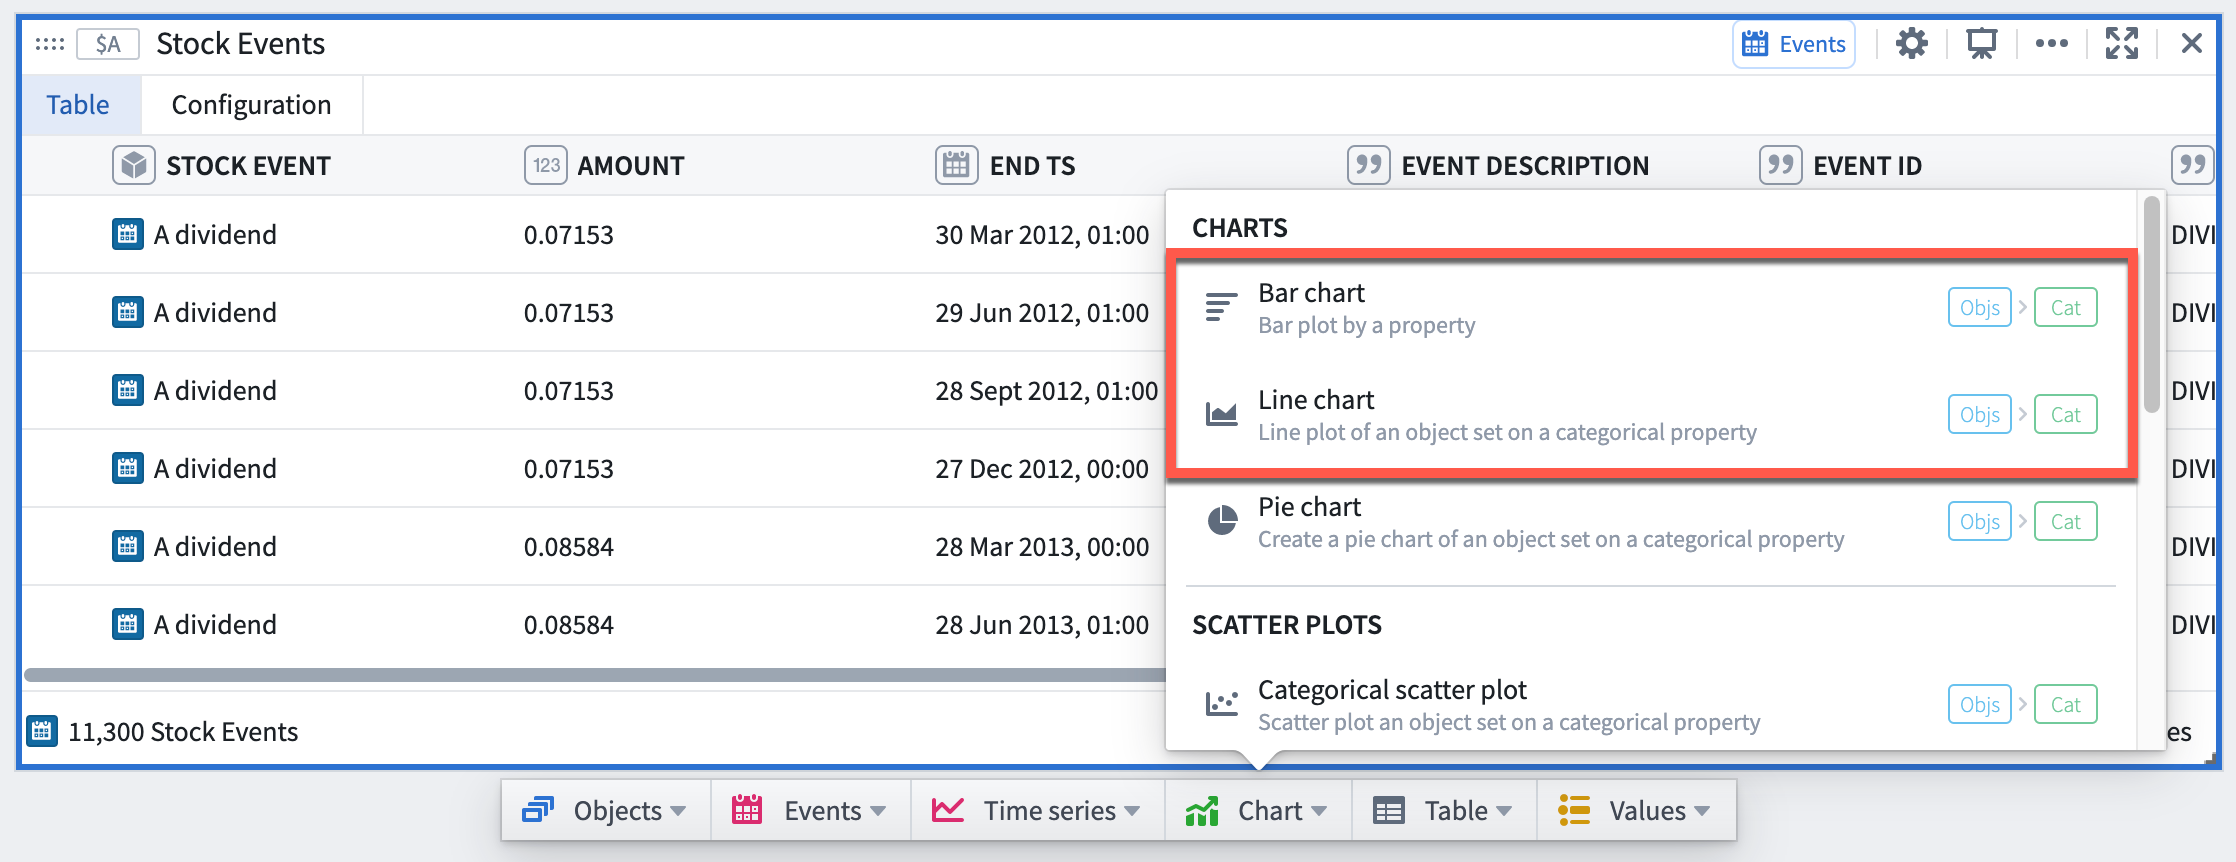2236x862 pixels.
Task: Click the charts menu vertical scrollbar
Action: click(2152, 305)
